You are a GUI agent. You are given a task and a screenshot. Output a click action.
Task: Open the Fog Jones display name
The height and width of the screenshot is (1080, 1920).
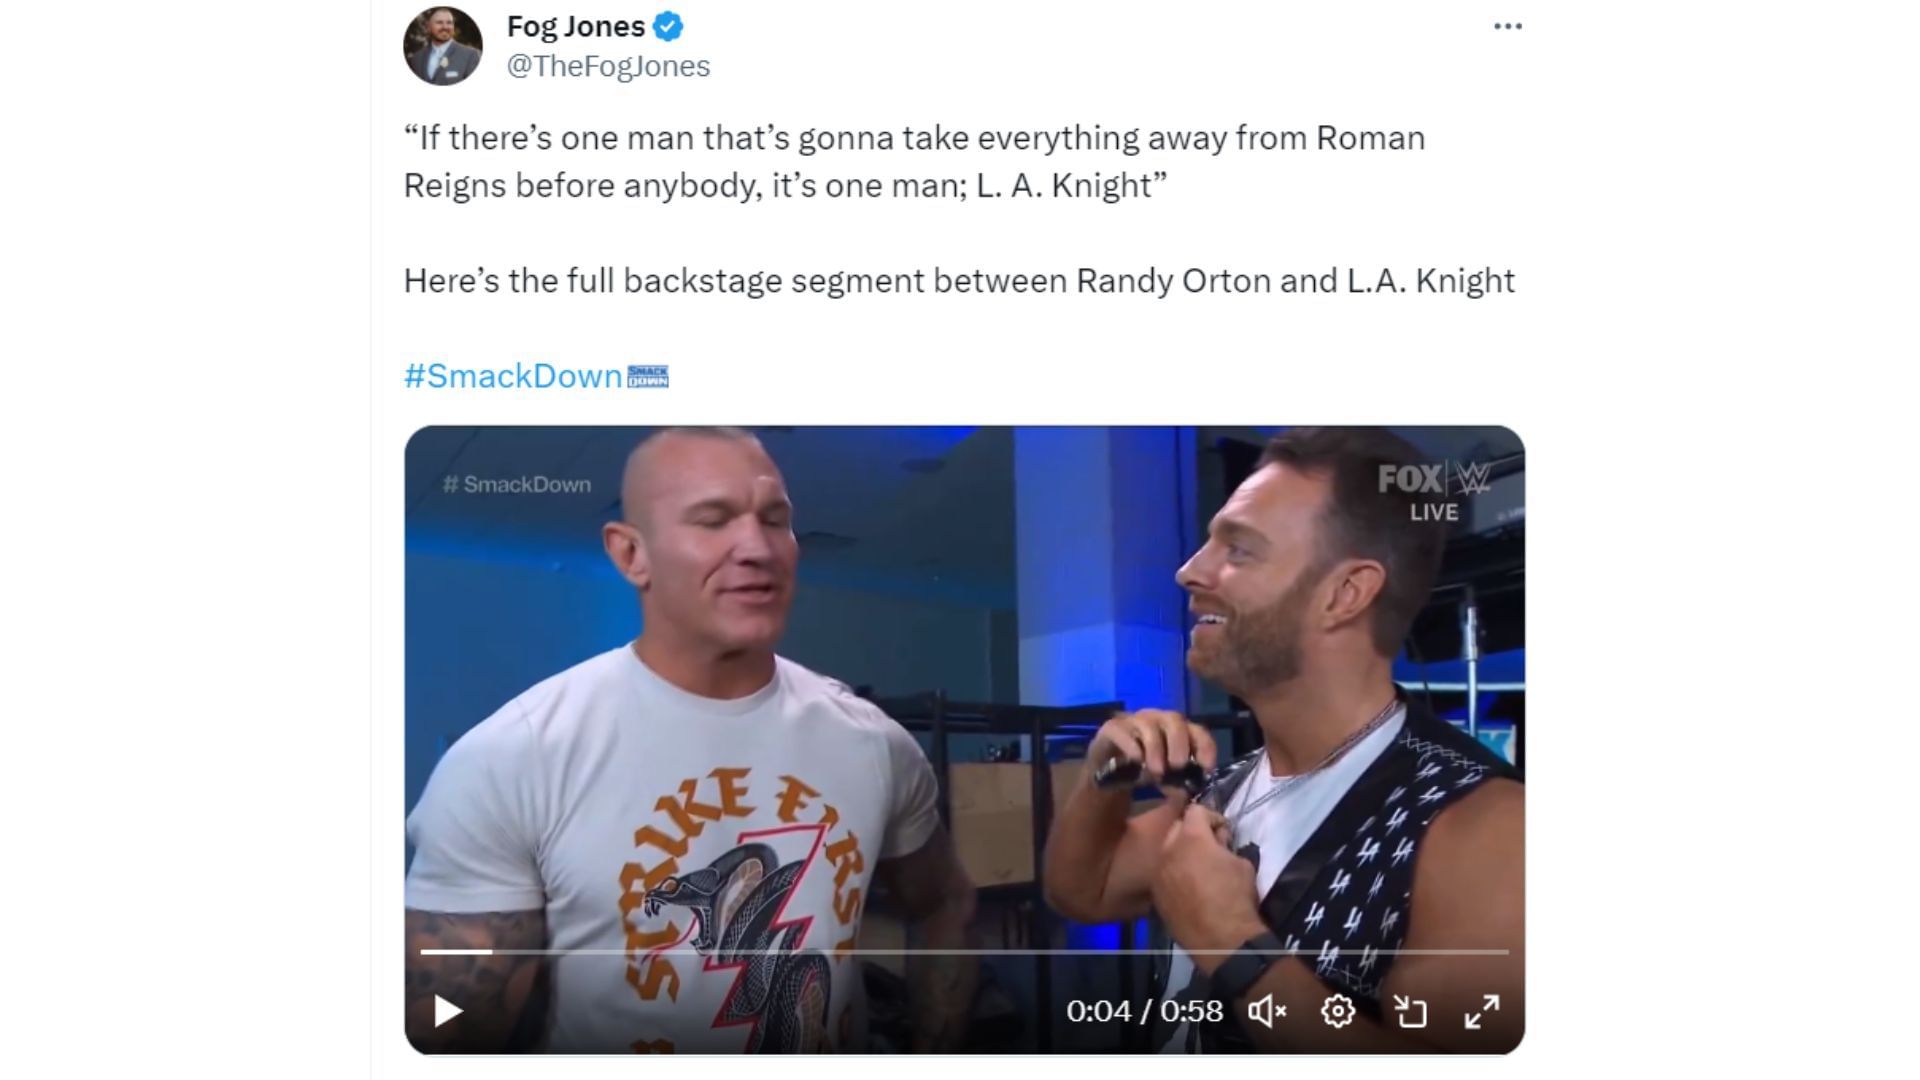pos(576,26)
